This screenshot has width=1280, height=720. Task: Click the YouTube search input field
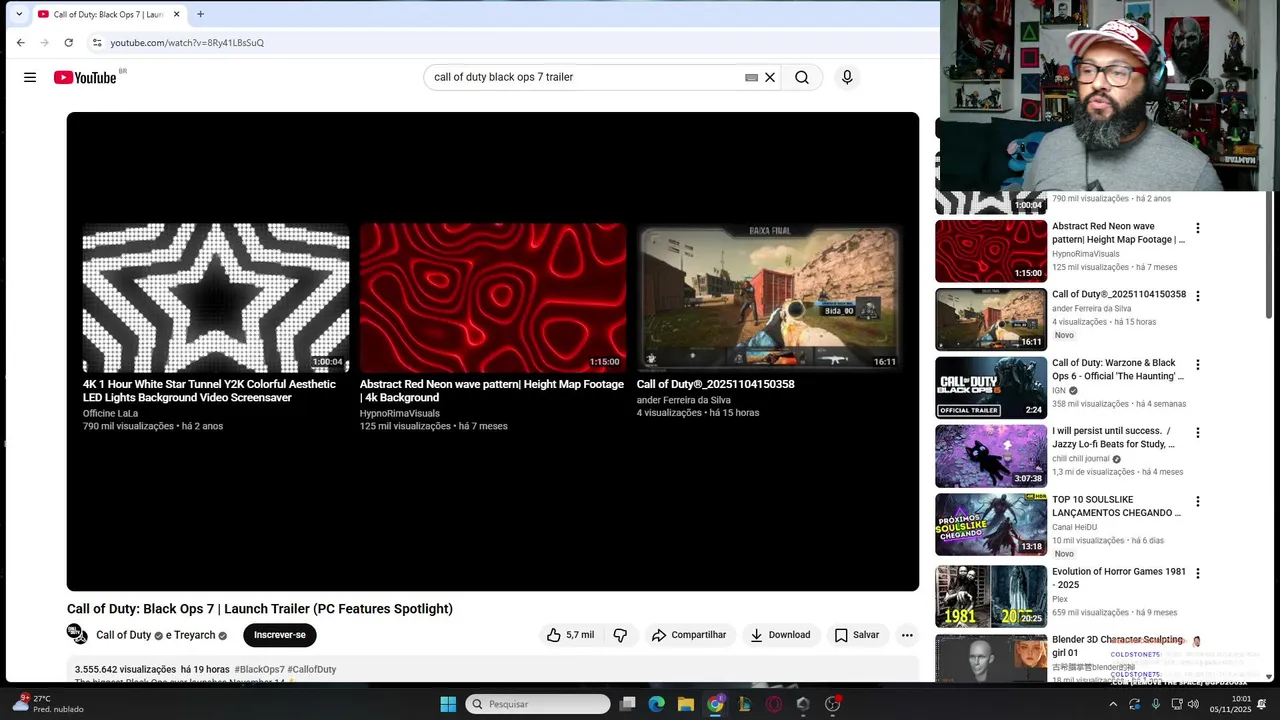click(585, 77)
